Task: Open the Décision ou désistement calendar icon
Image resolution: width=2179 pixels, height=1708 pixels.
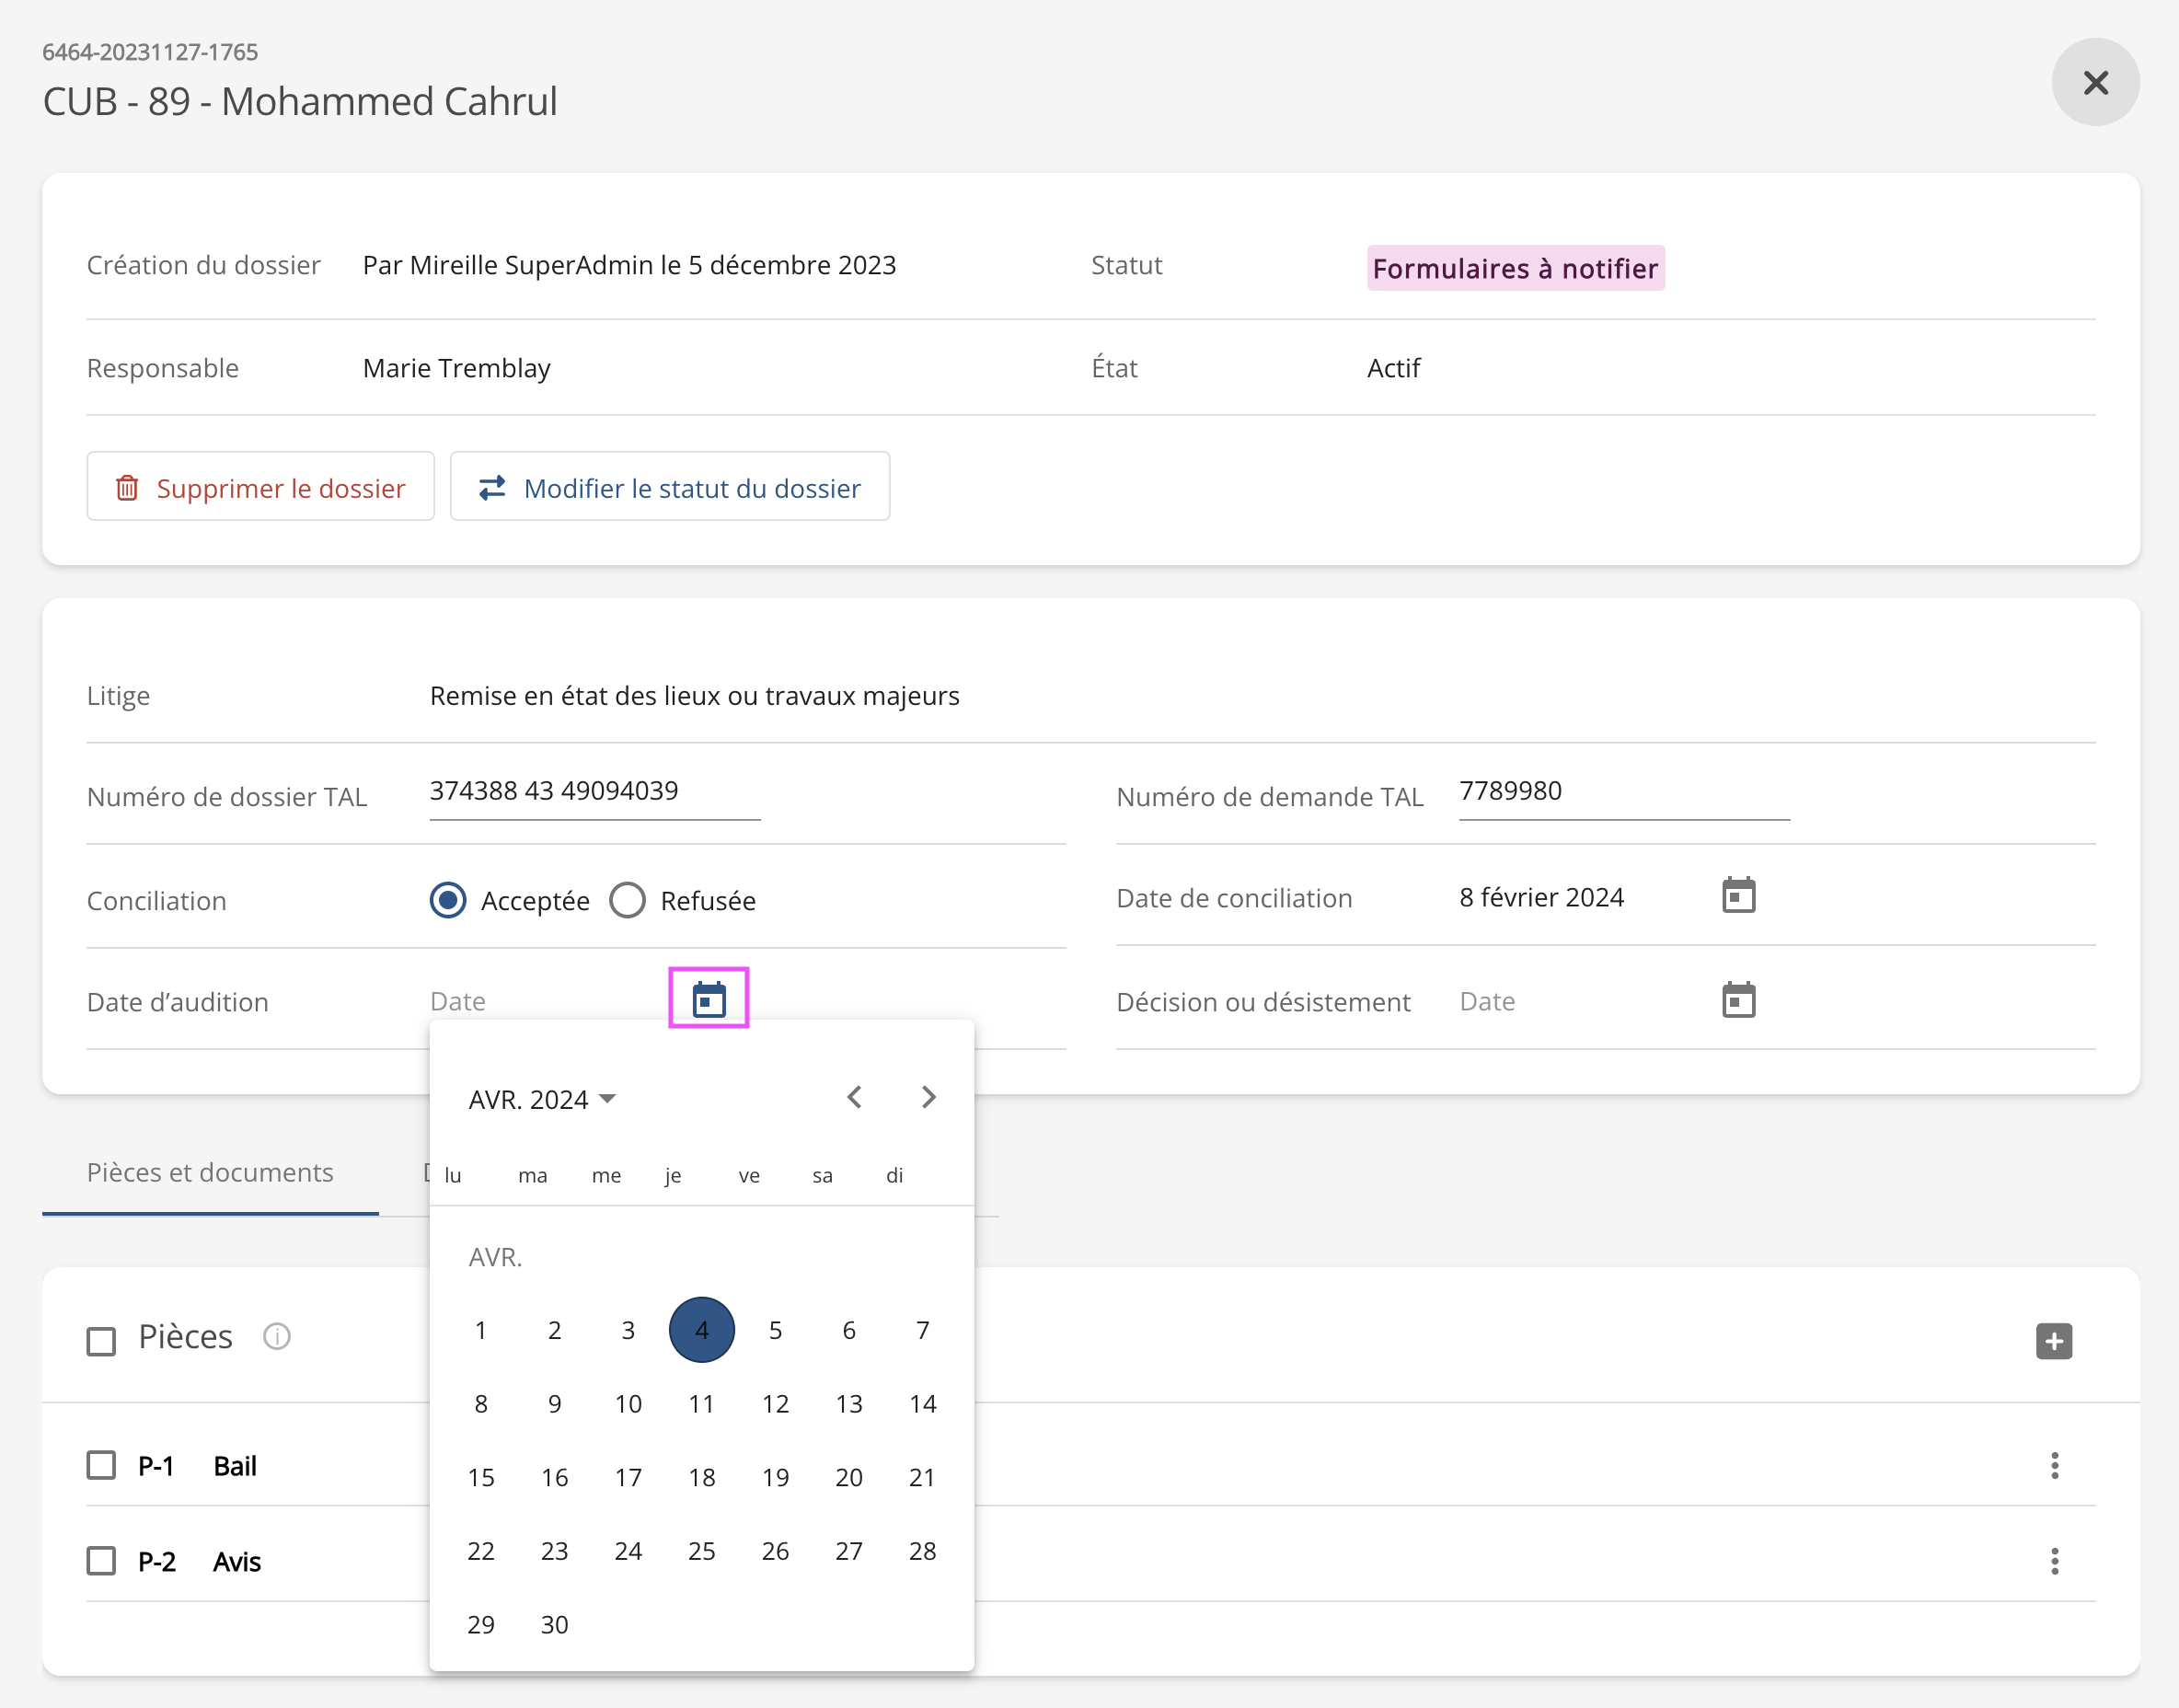Action: click(x=1738, y=999)
